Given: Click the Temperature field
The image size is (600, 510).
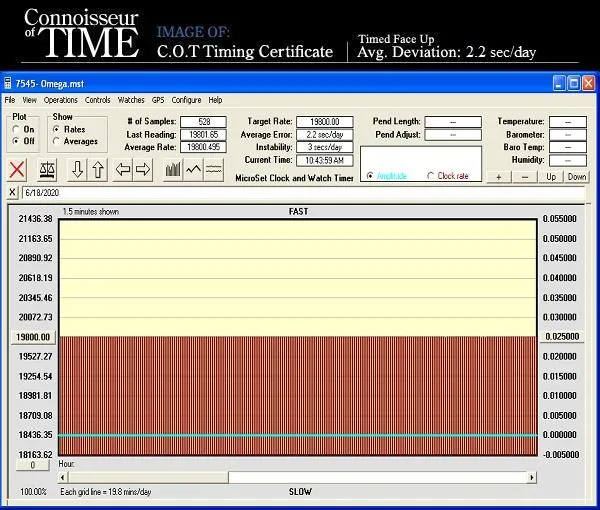Looking at the screenshot, I should 568,122.
